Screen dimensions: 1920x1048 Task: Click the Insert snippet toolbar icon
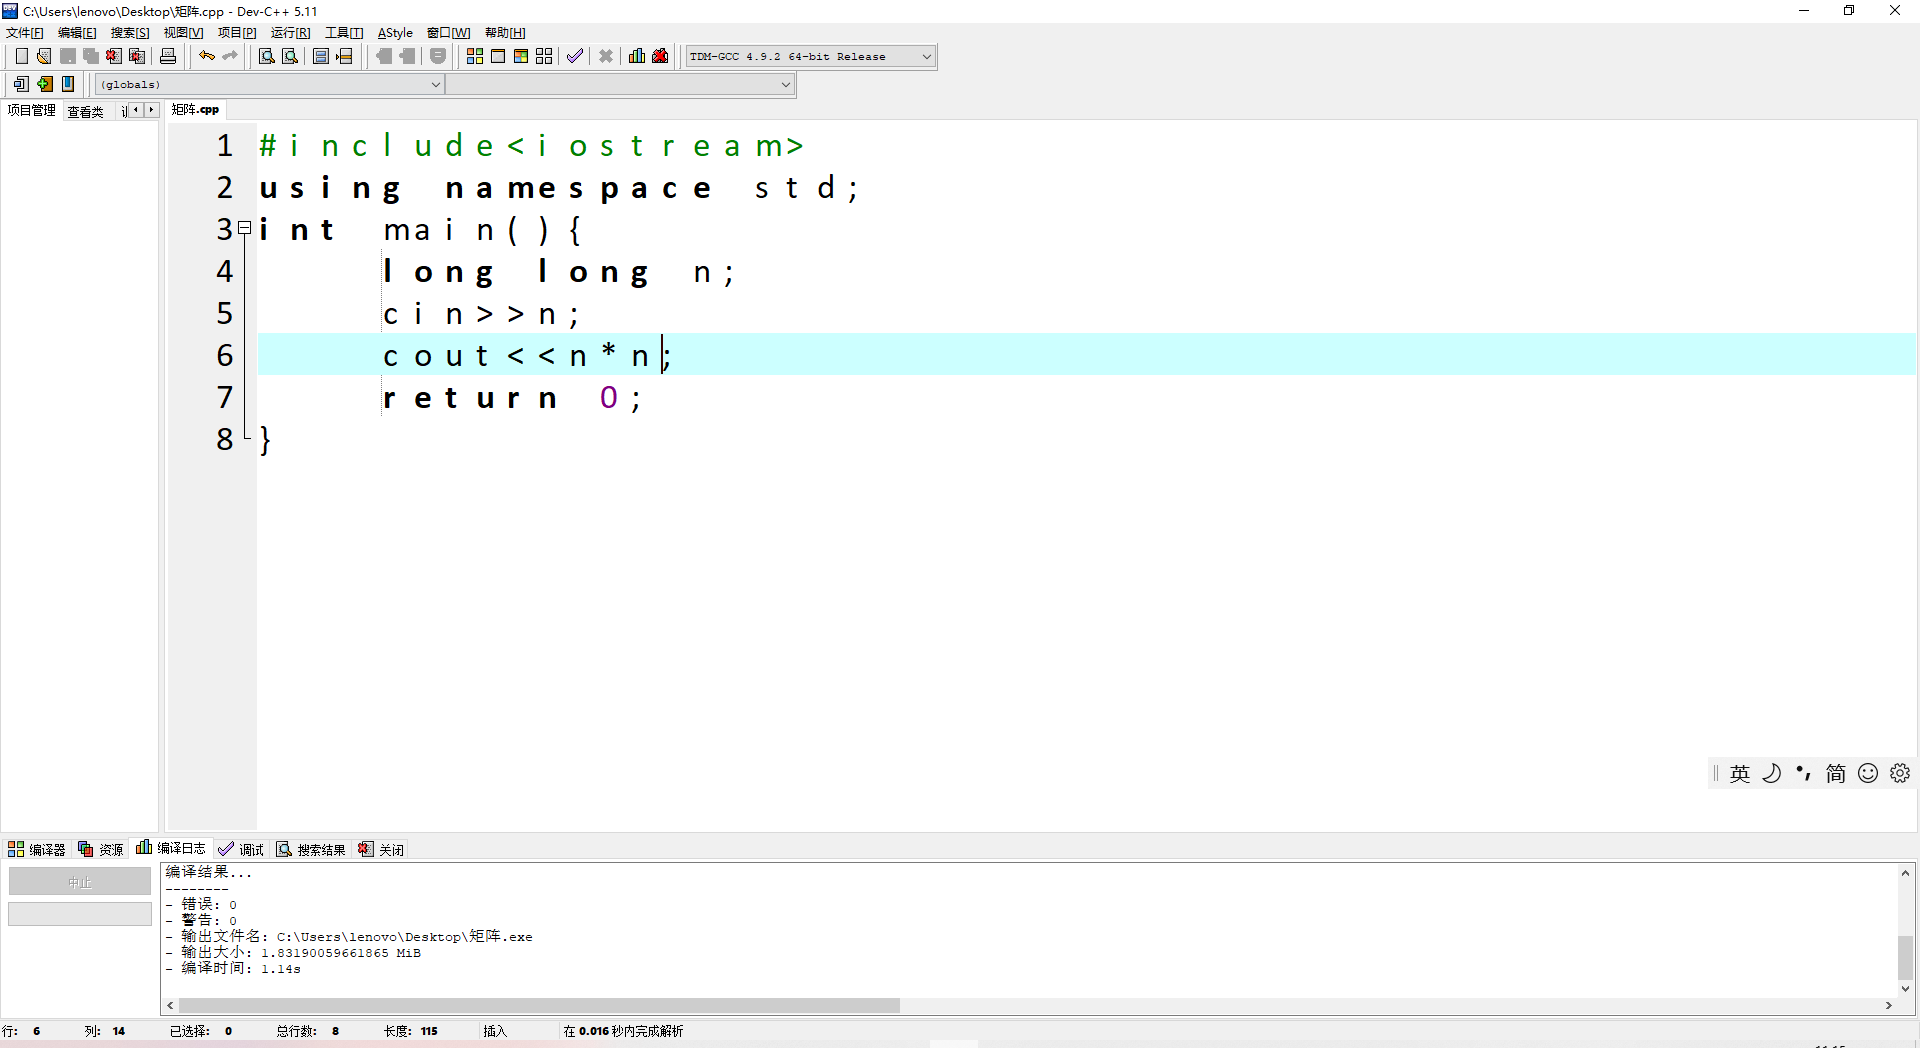tap(21, 84)
